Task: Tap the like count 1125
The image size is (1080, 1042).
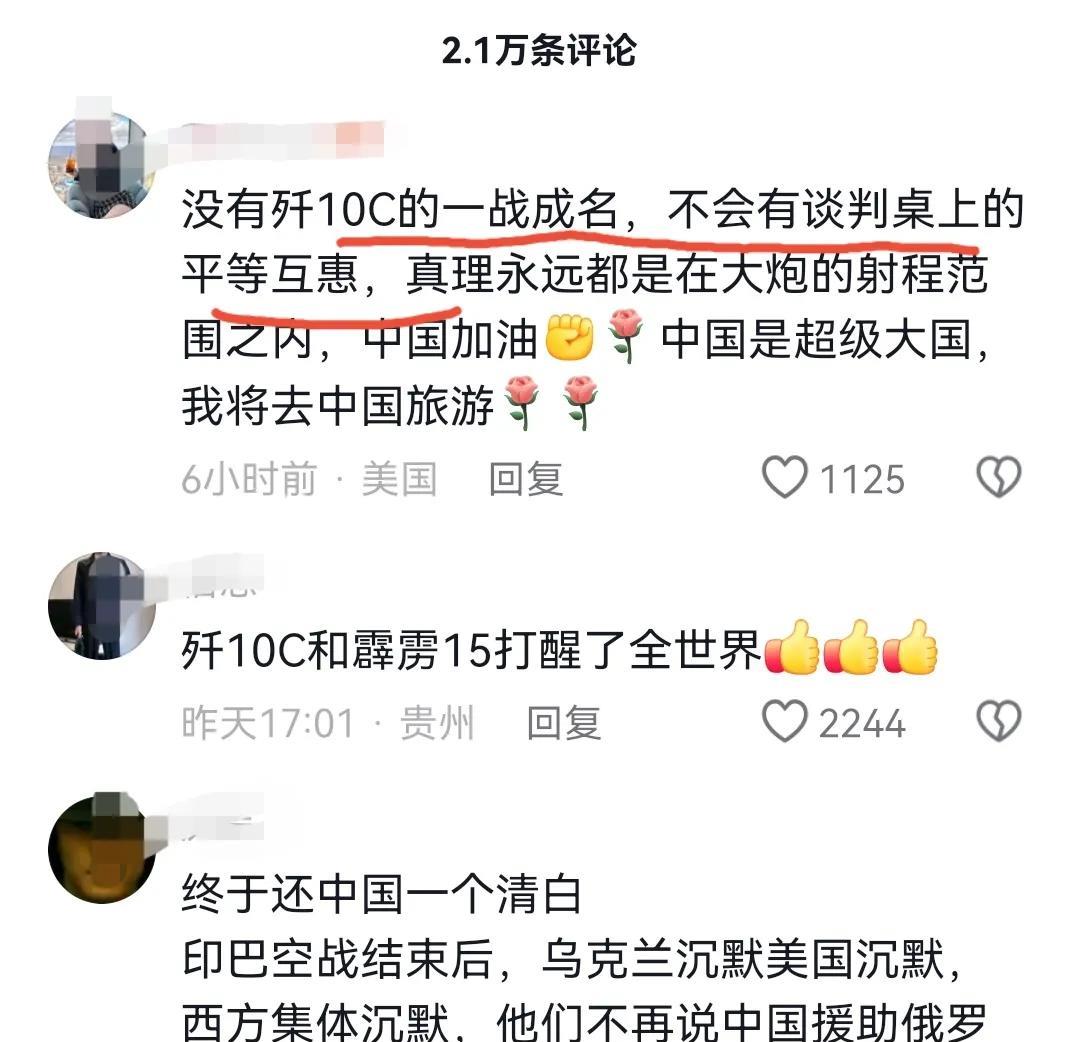Action: (862, 479)
